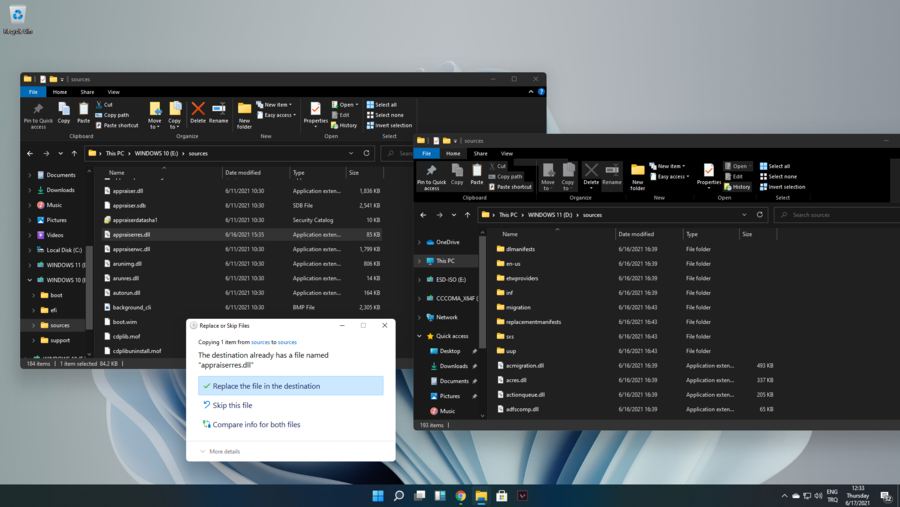Expand More details in Replace or Skip dialog
Screen dimensions: 900x507
tap(220, 452)
